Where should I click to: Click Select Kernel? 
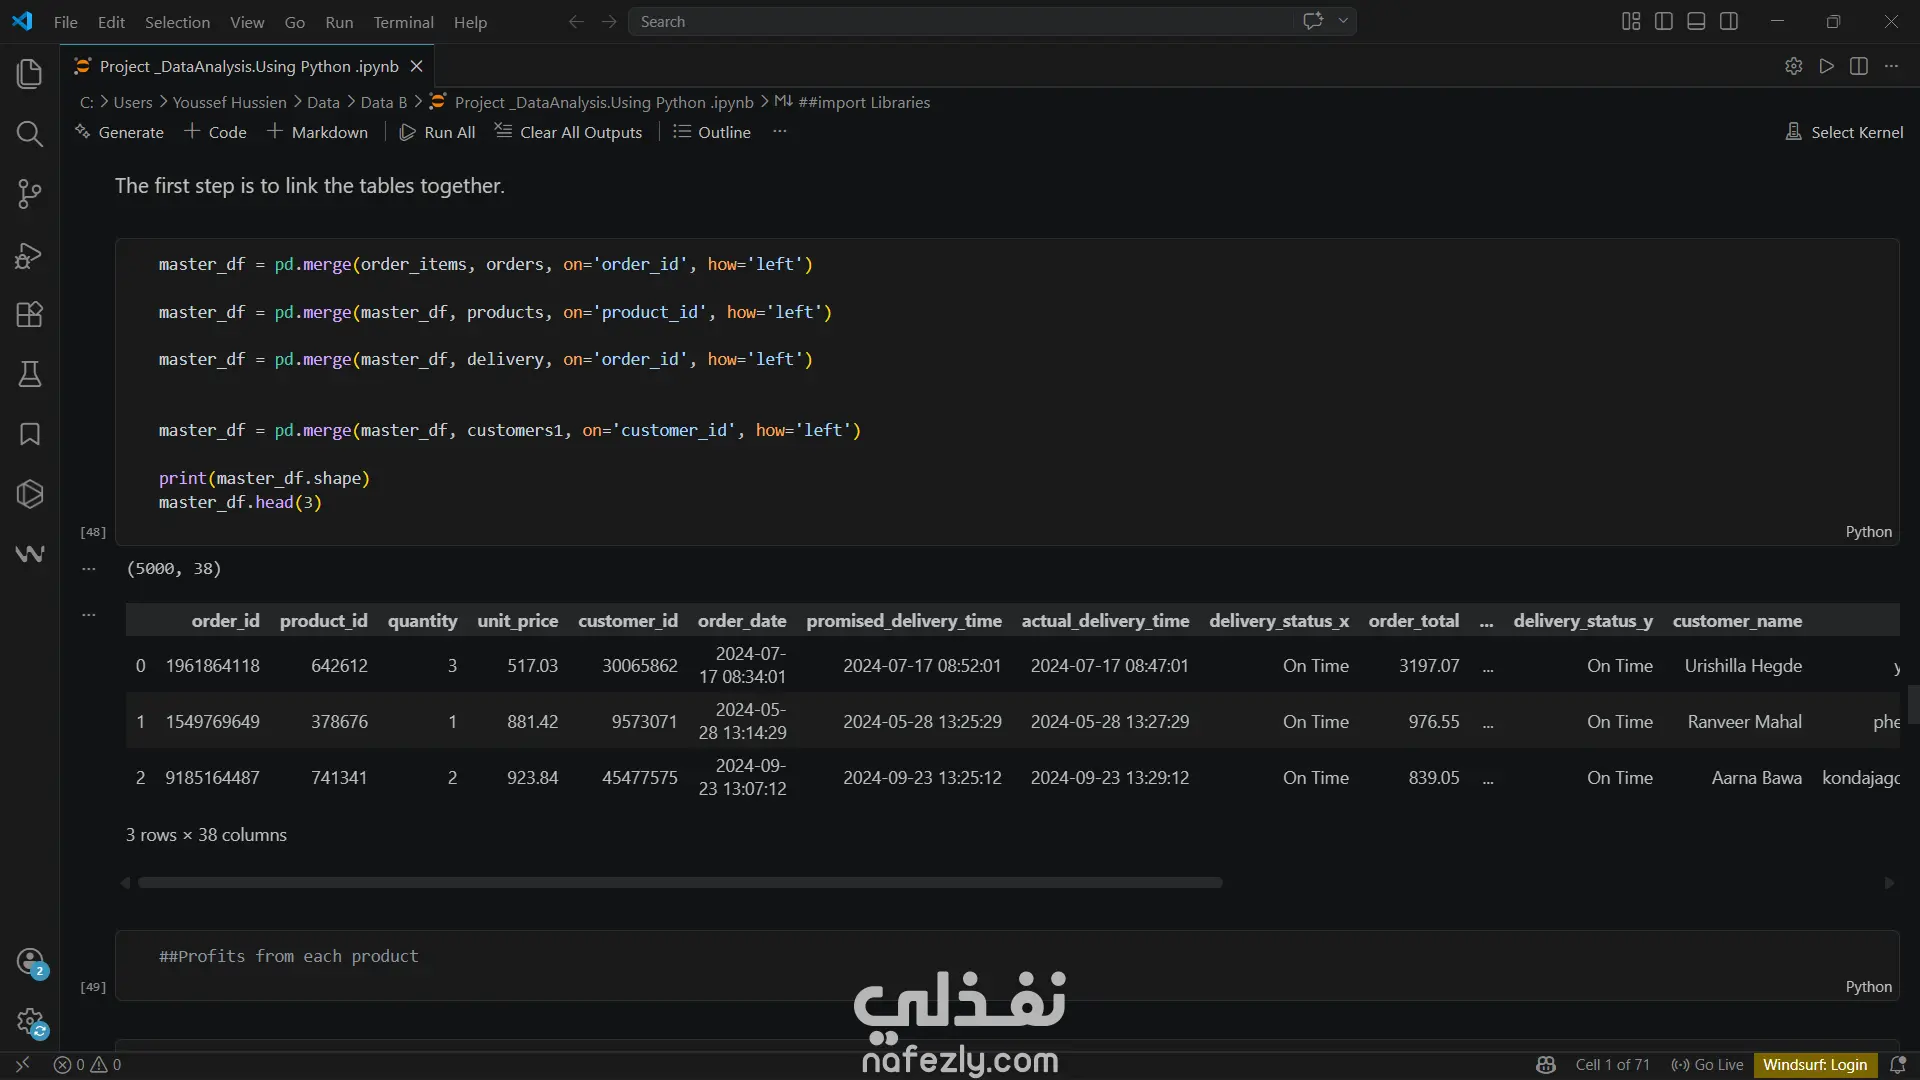tap(1844, 132)
